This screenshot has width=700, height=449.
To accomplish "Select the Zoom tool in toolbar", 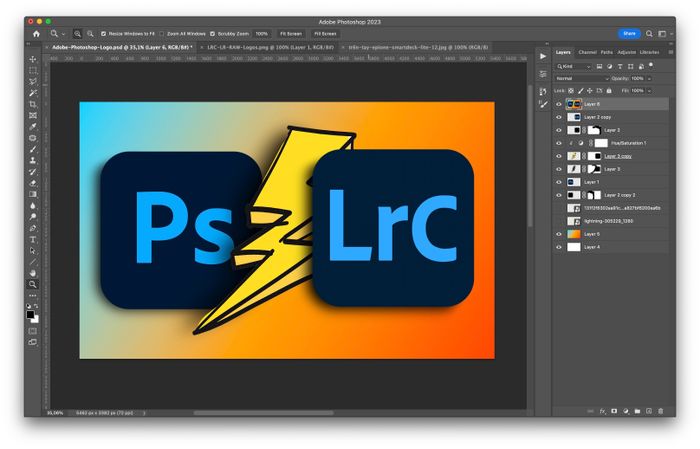I will click(x=33, y=284).
